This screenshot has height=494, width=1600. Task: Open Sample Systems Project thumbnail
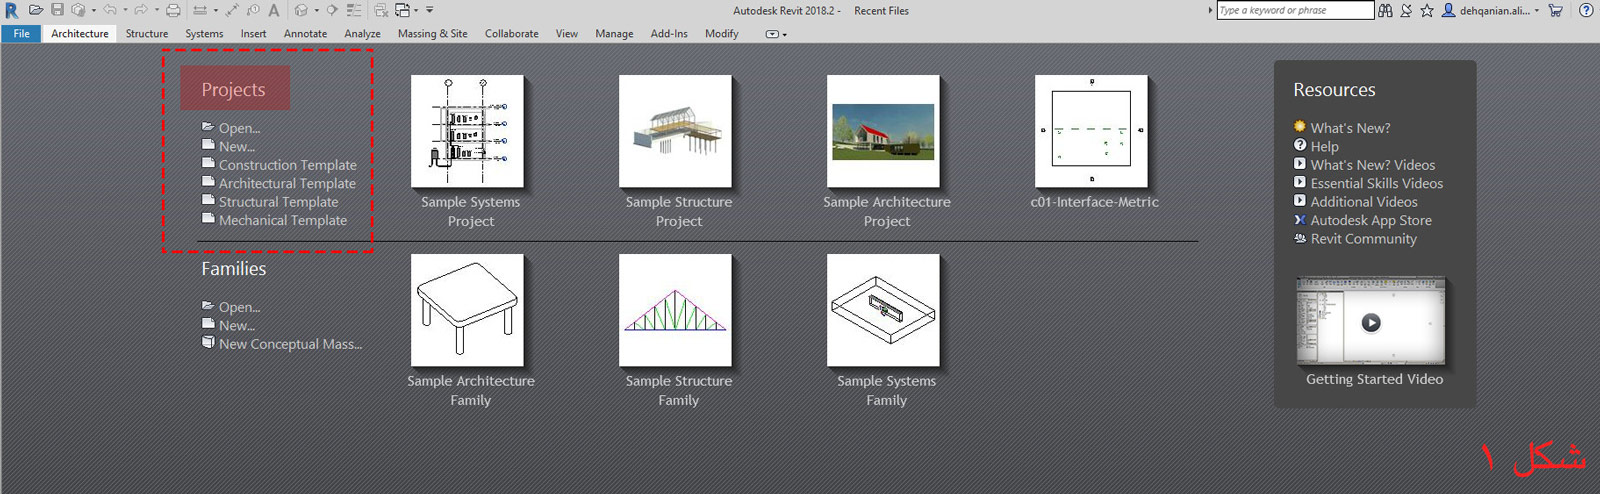pos(467,131)
